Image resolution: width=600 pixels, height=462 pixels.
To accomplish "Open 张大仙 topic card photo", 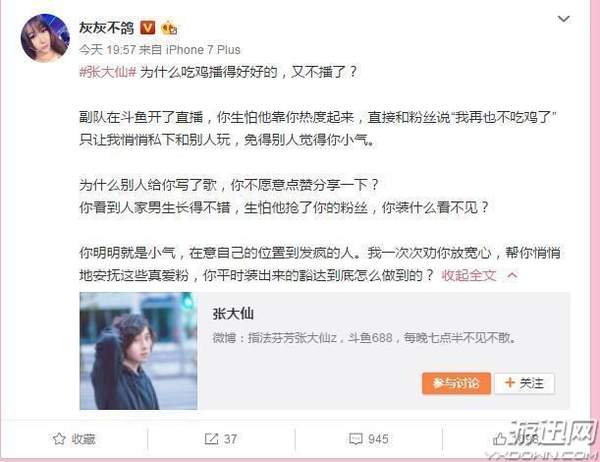I will pyautogui.click(x=139, y=351).
